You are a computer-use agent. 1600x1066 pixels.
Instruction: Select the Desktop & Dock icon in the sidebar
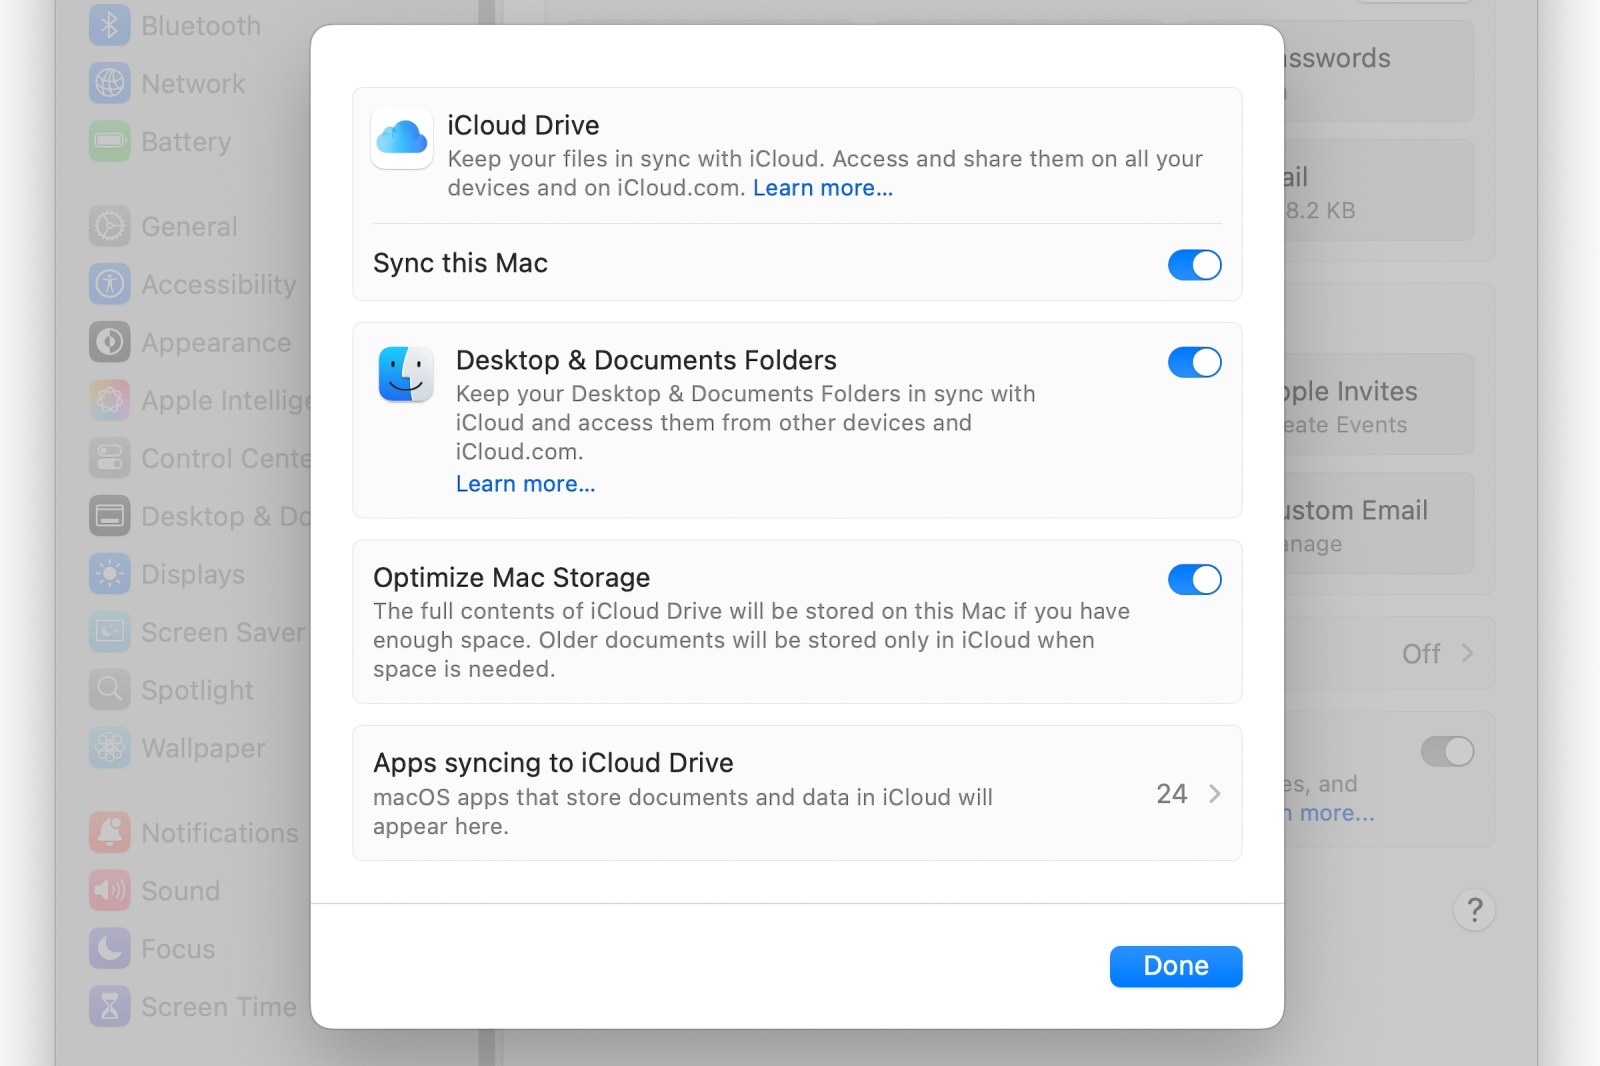coord(110,517)
